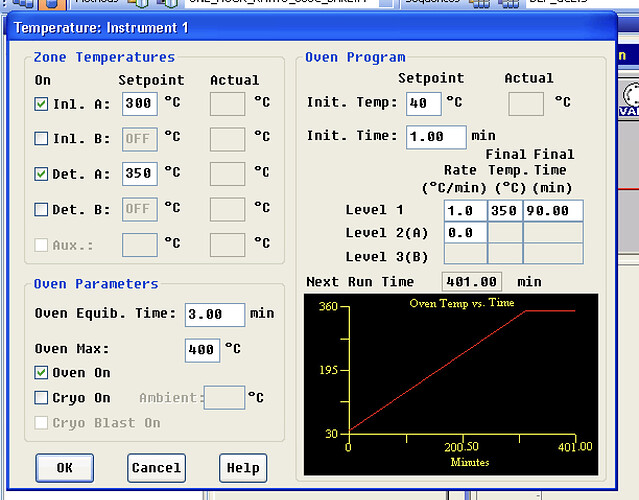Click the Oven Temp vs. Time graph

451,384
